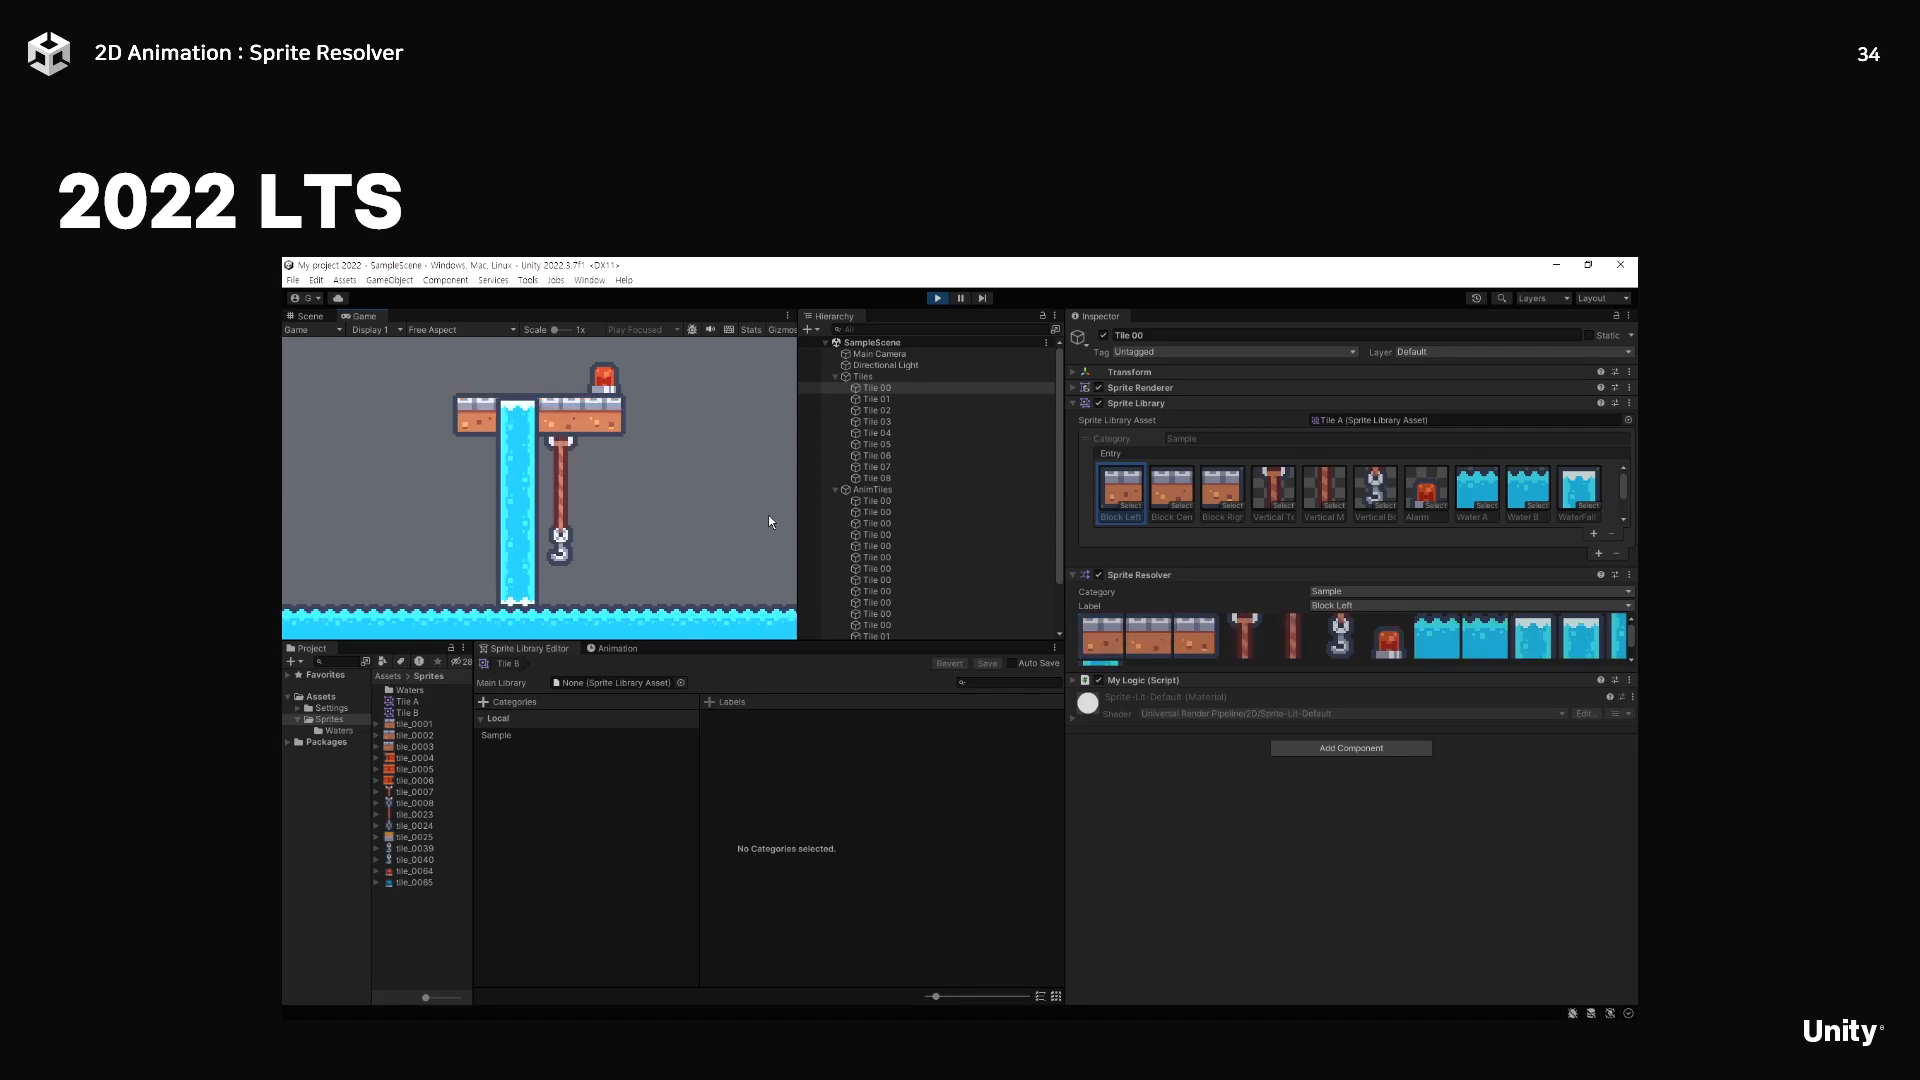The height and width of the screenshot is (1080, 1920).
Task: Open the GameObject menu
Action: coord(389,280)
